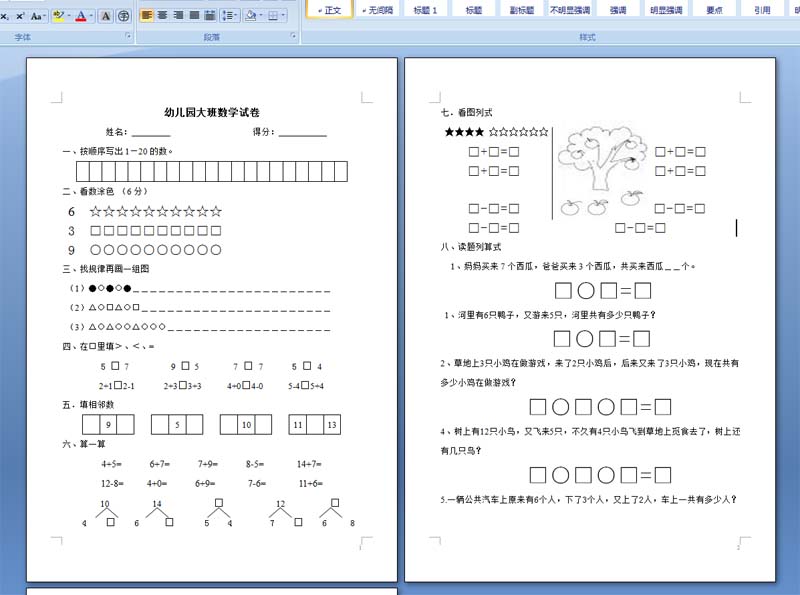The height and width of the screenshot is (595, 800).
Task: Apply yellow text highlight color
Action: coord(58,16)
